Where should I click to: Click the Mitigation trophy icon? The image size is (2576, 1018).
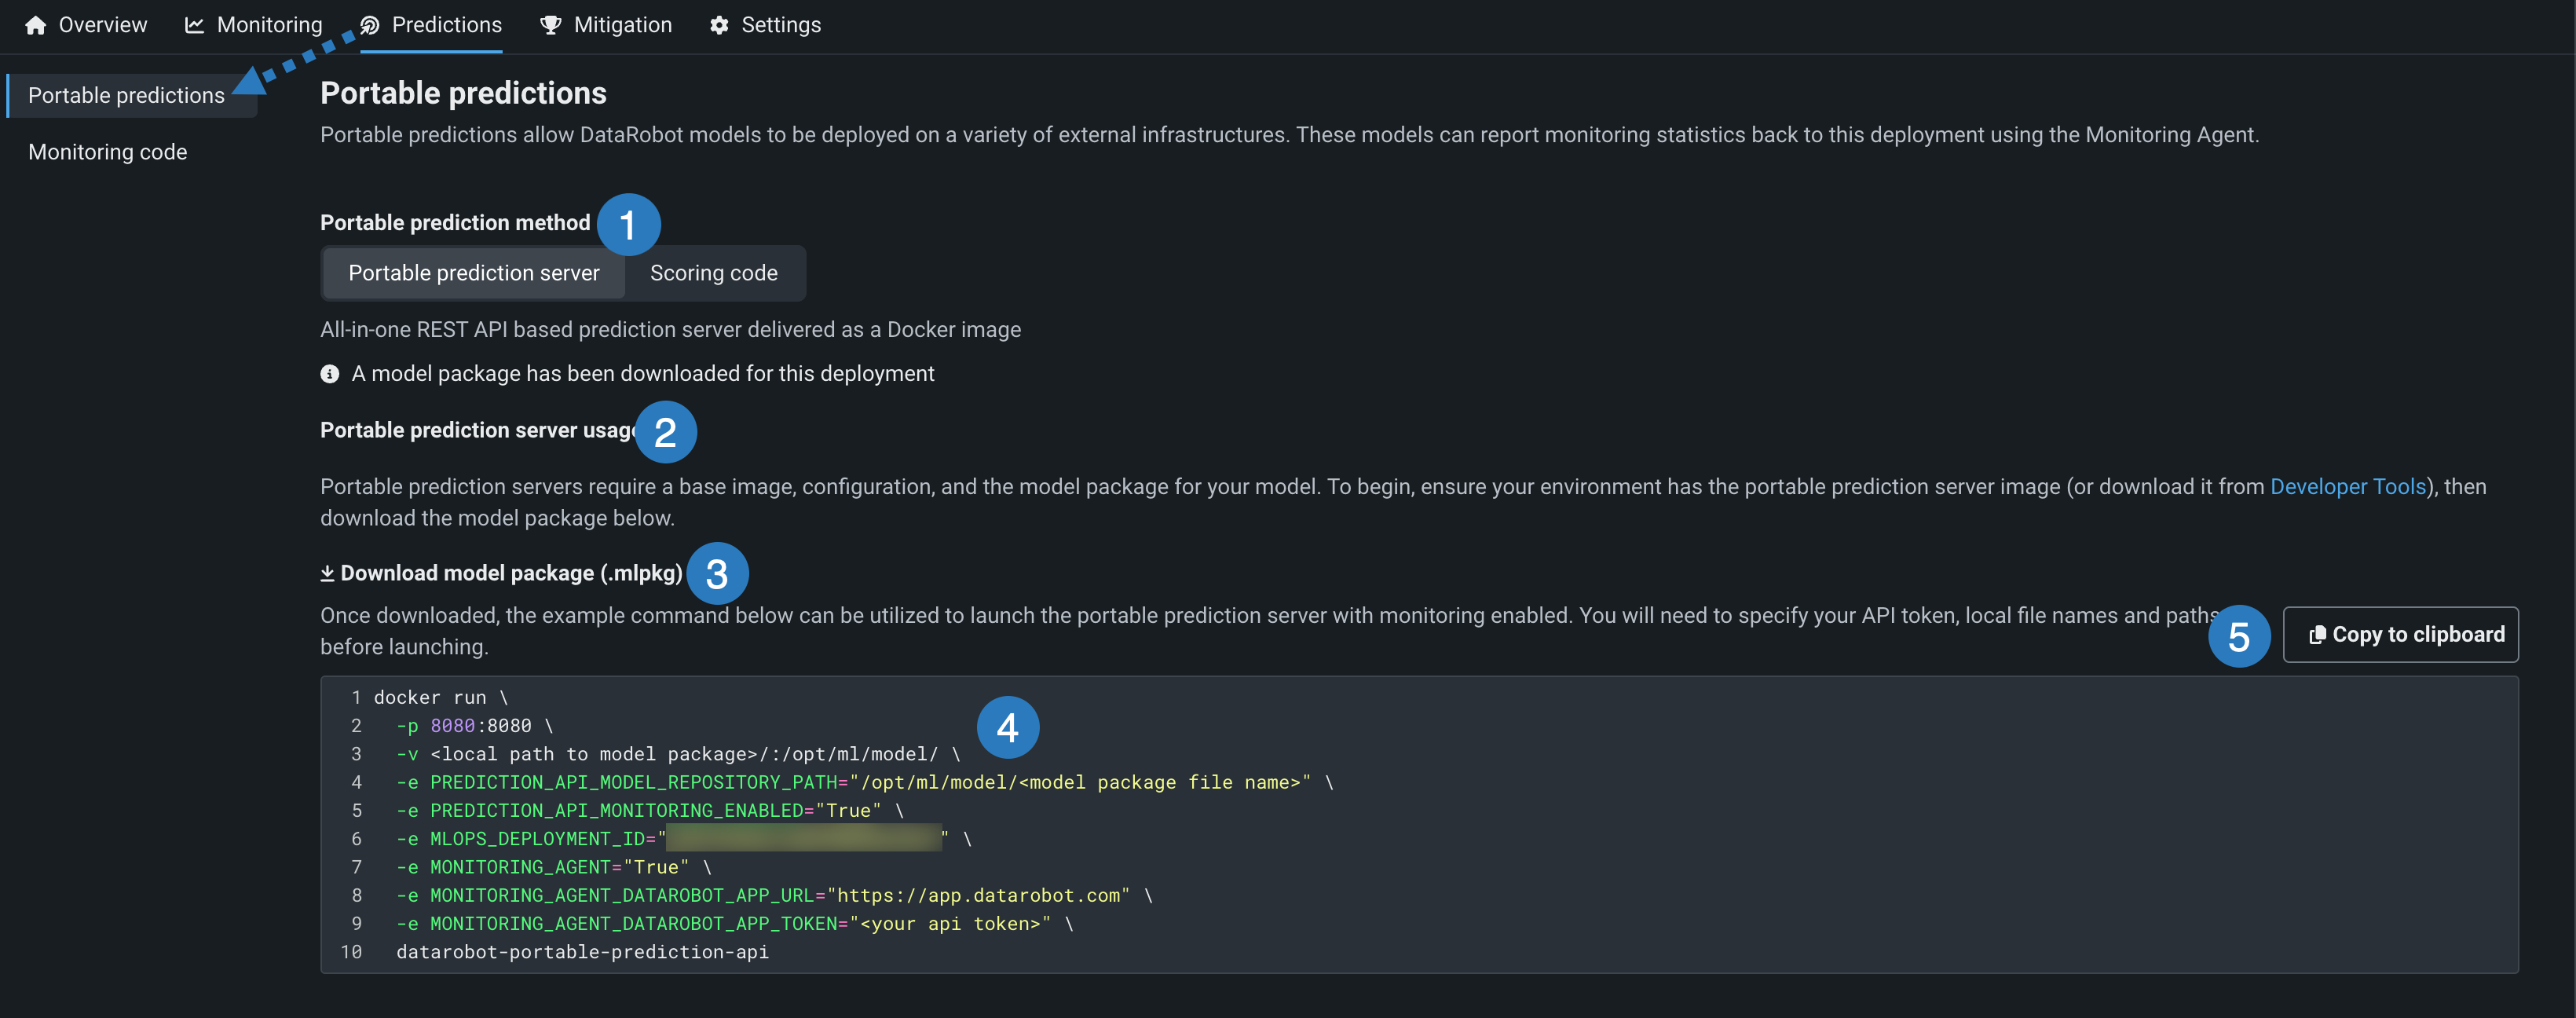pyautogui.click(x=550, y=25)
